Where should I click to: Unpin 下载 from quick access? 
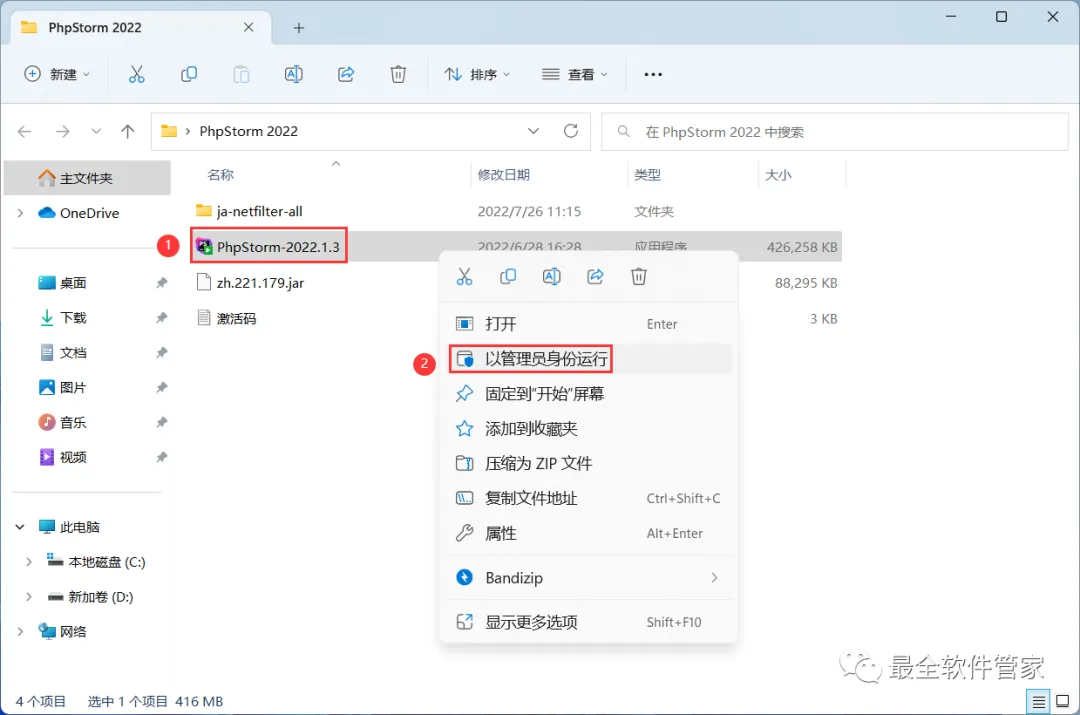click(161, 318)
